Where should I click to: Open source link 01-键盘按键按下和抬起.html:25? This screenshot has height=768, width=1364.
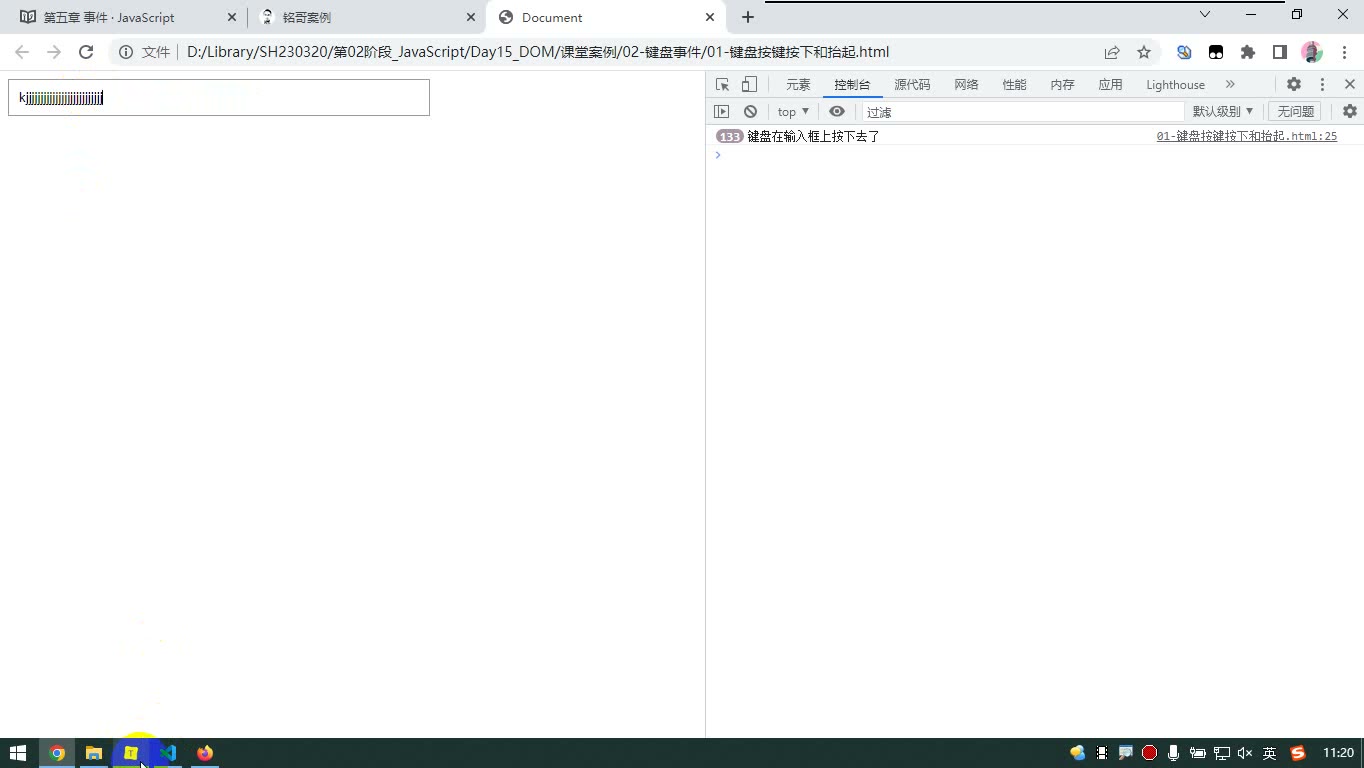pyautogui.click(x=1246, y=136)
